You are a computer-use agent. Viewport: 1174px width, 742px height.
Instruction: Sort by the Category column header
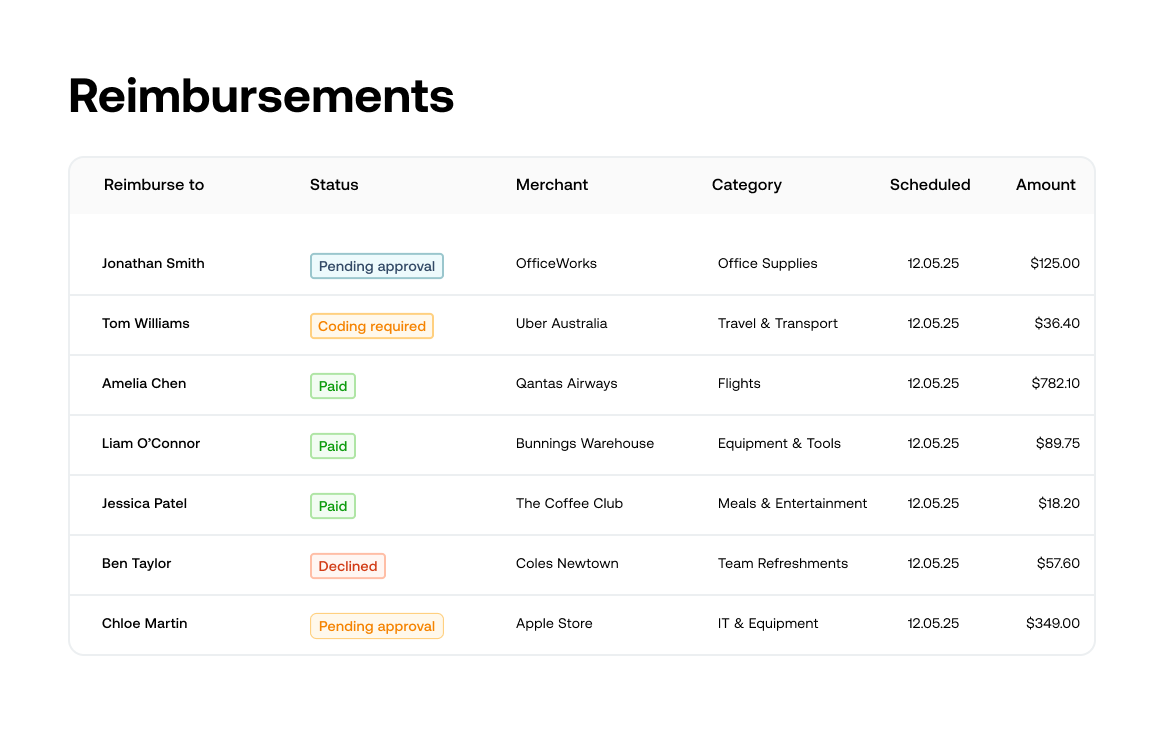pos(747,185)
